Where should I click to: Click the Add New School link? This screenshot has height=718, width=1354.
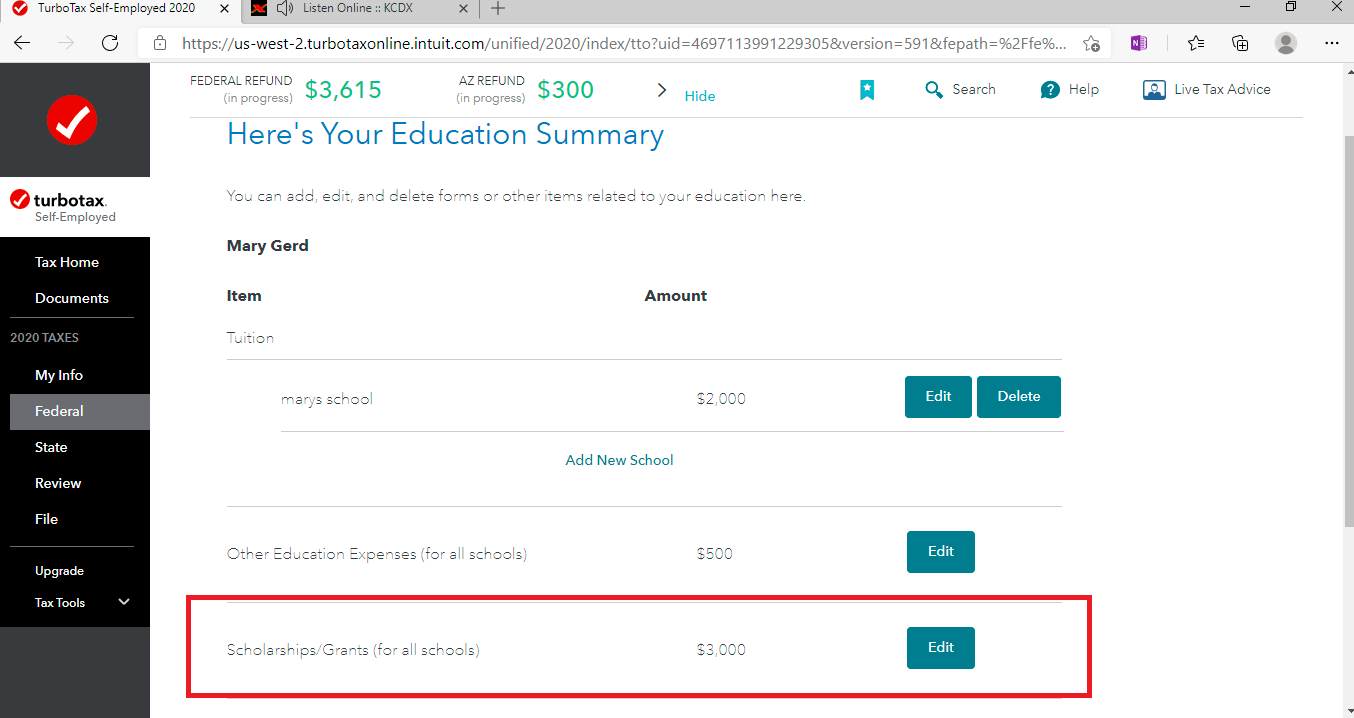click(620, 460)
